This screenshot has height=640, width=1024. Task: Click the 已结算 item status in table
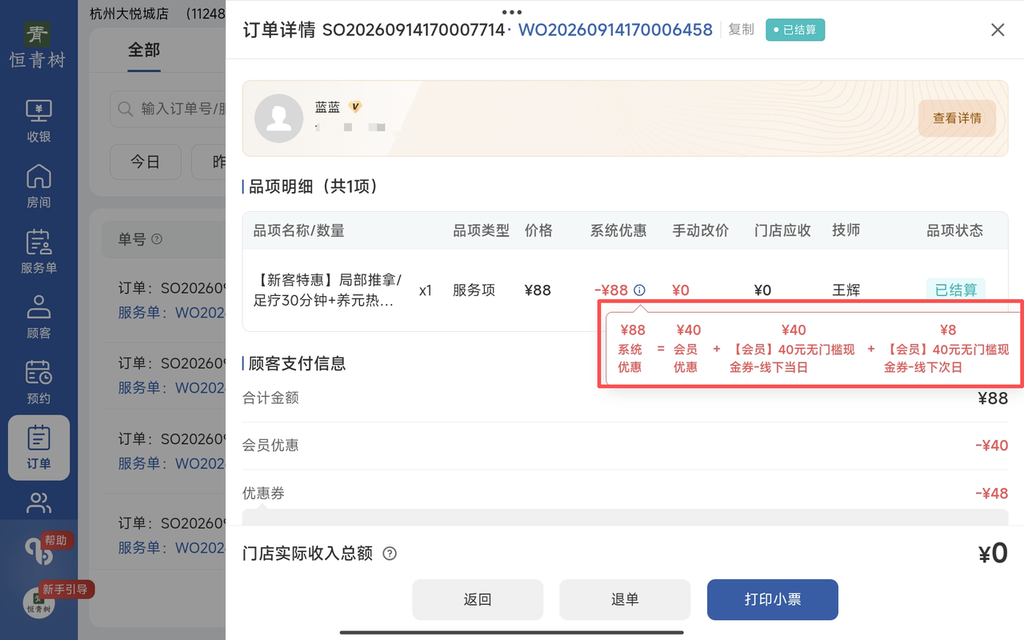(955, 289)
